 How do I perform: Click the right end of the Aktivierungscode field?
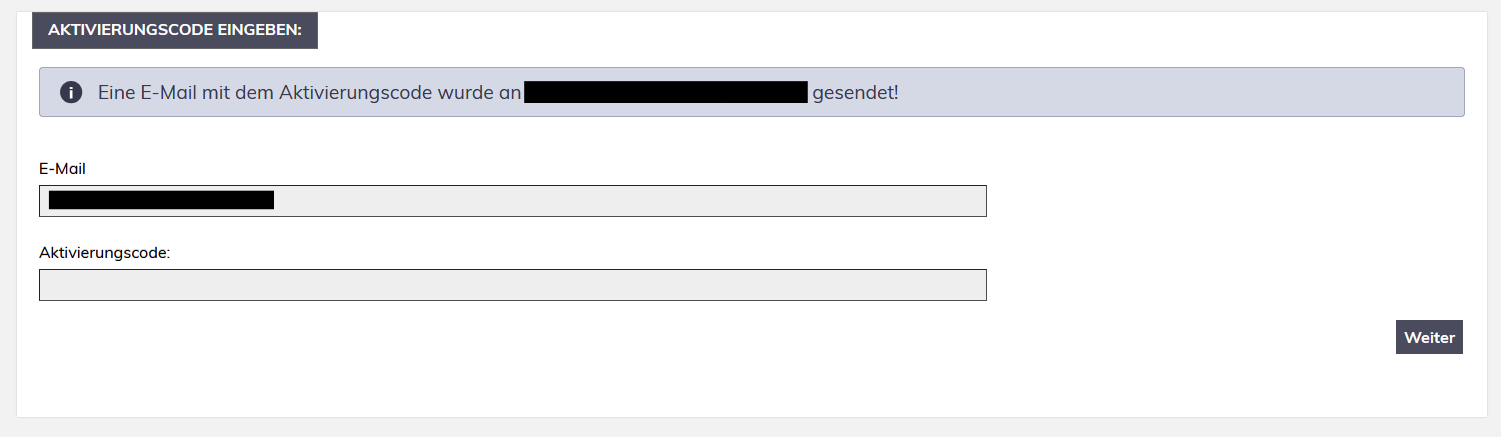pyautogui.click(x=940, y=285)
